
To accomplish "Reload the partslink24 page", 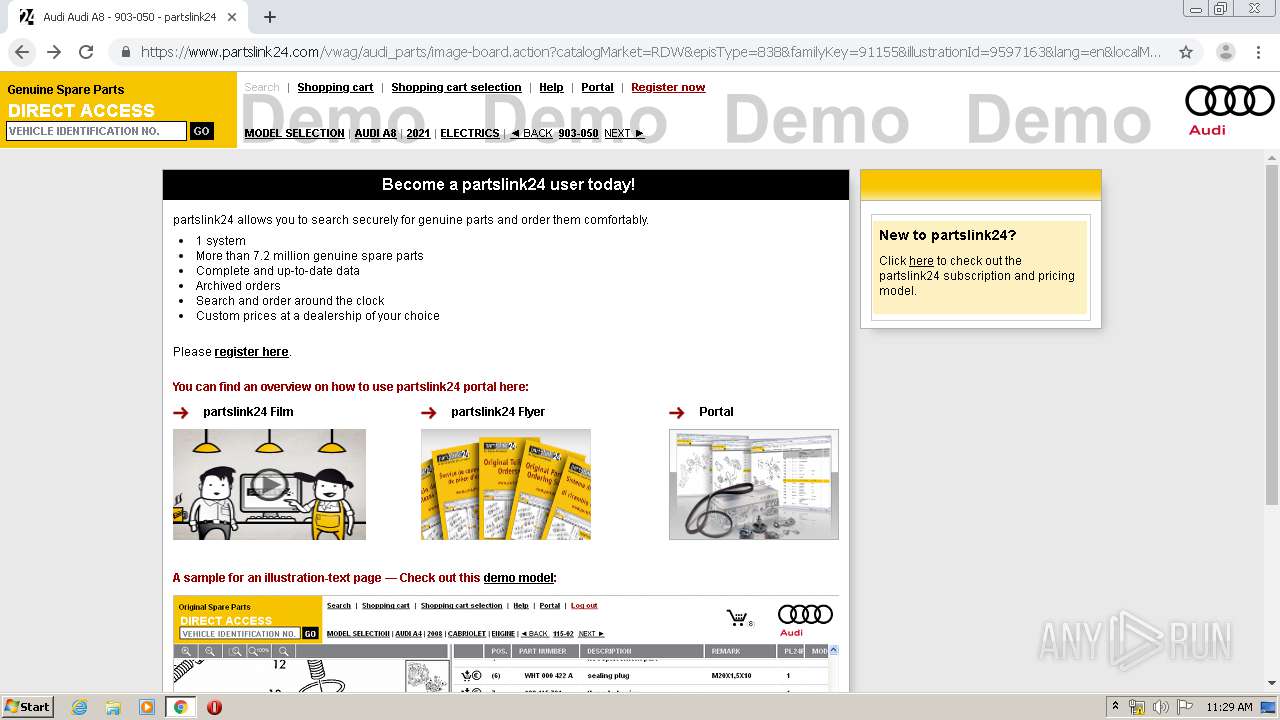I will click(x=86, y=52).
